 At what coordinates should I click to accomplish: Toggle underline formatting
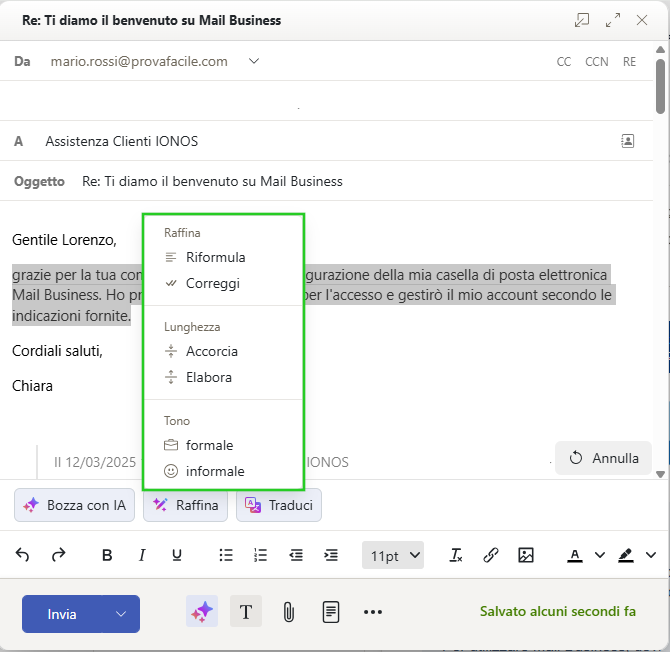177,555
